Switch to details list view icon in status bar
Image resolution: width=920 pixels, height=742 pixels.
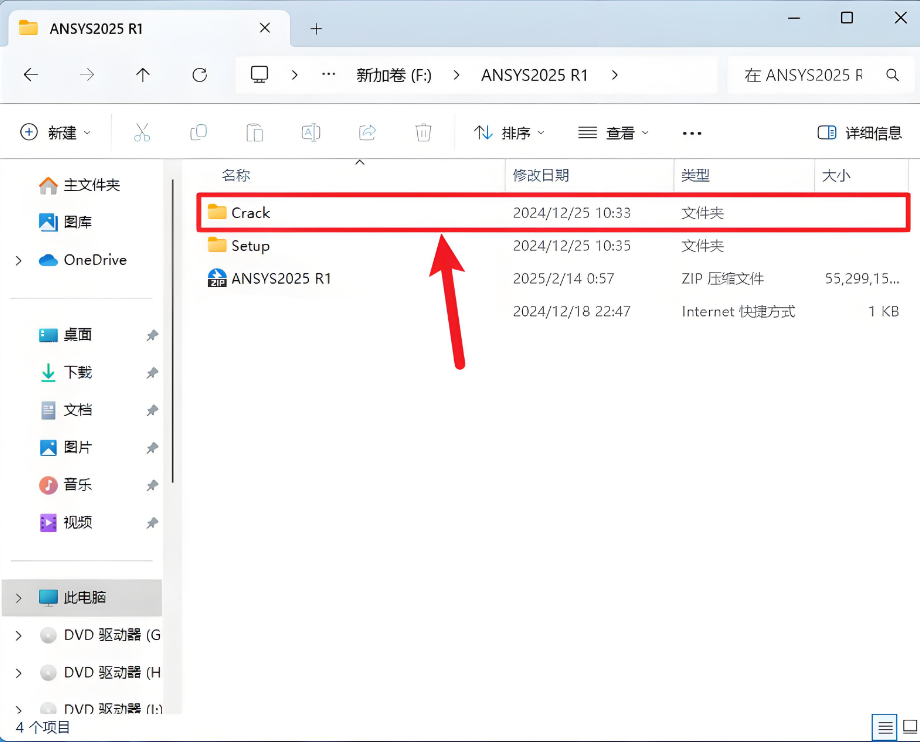point(885,728)
